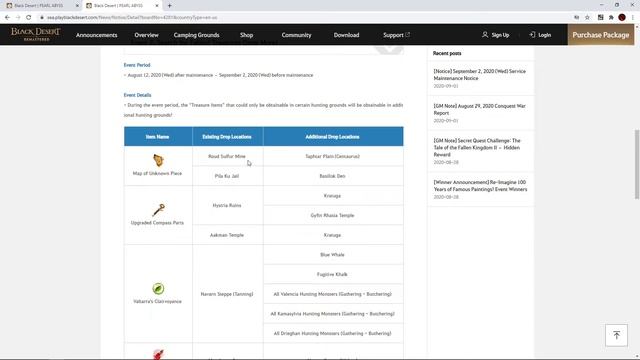Viewport: 640px width, 360px height.
Task: Click the All Valencia Hunting Monsters cell
Action: click(x=332, y=294)
